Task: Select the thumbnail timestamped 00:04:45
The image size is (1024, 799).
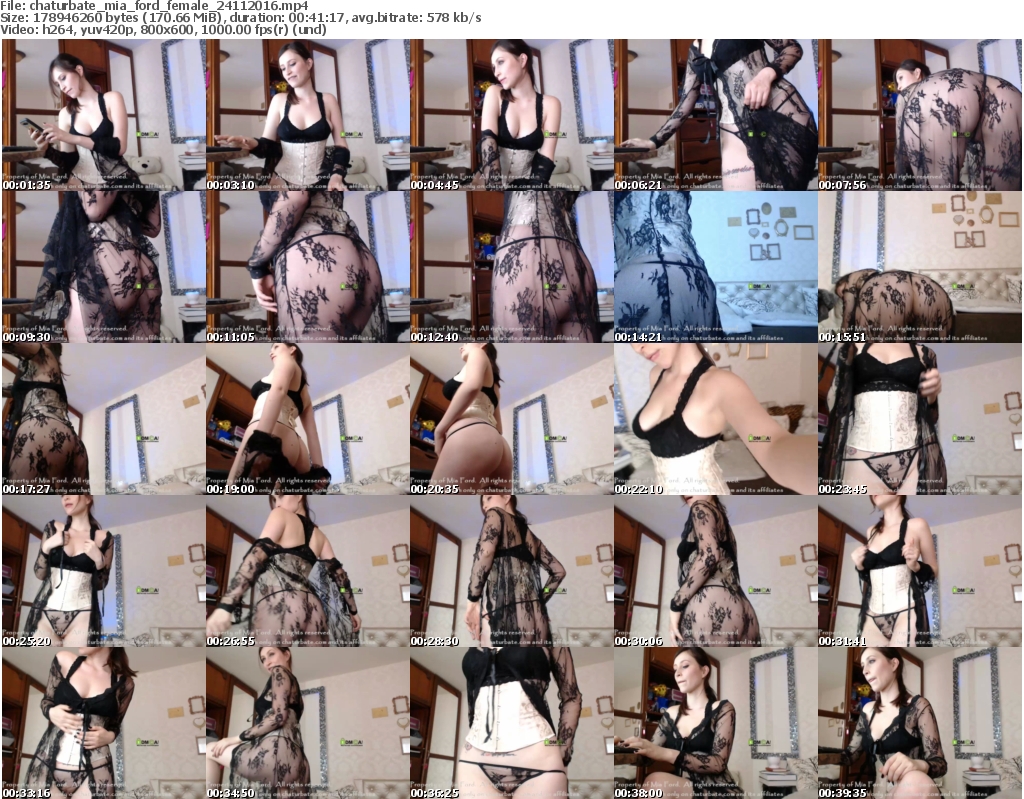Action: [x=511, y=115]
